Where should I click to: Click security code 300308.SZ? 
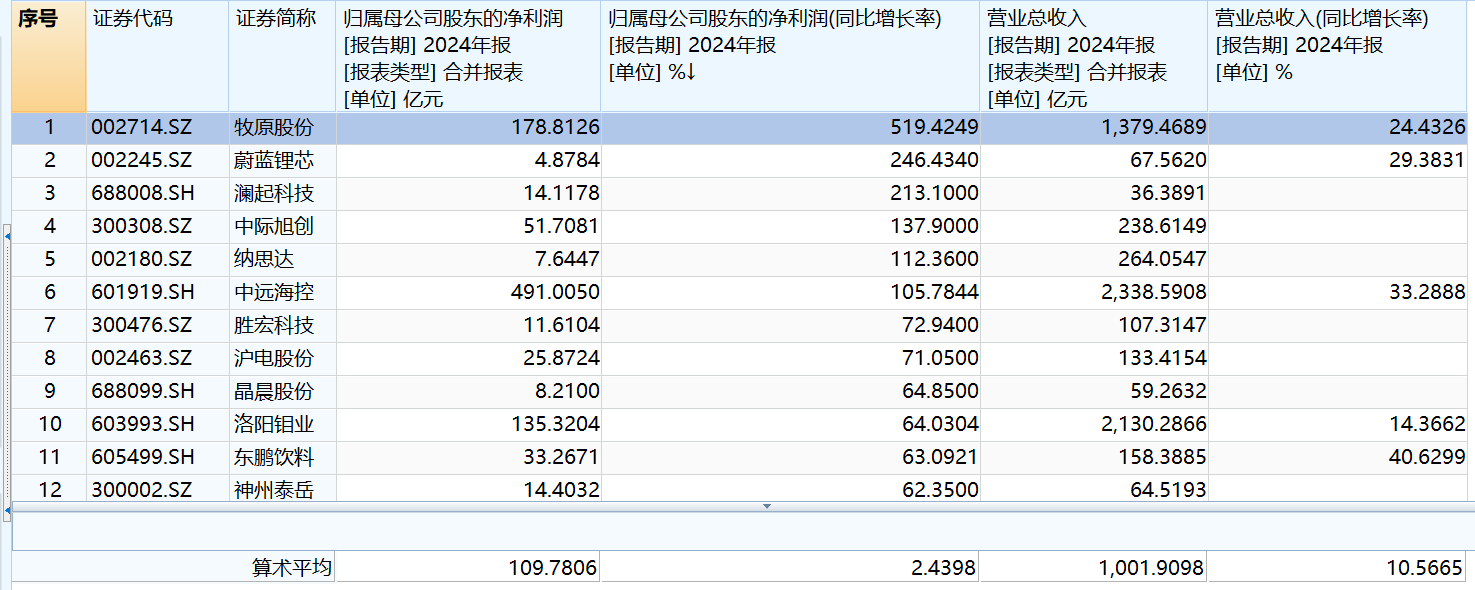[x=141, y=226]
